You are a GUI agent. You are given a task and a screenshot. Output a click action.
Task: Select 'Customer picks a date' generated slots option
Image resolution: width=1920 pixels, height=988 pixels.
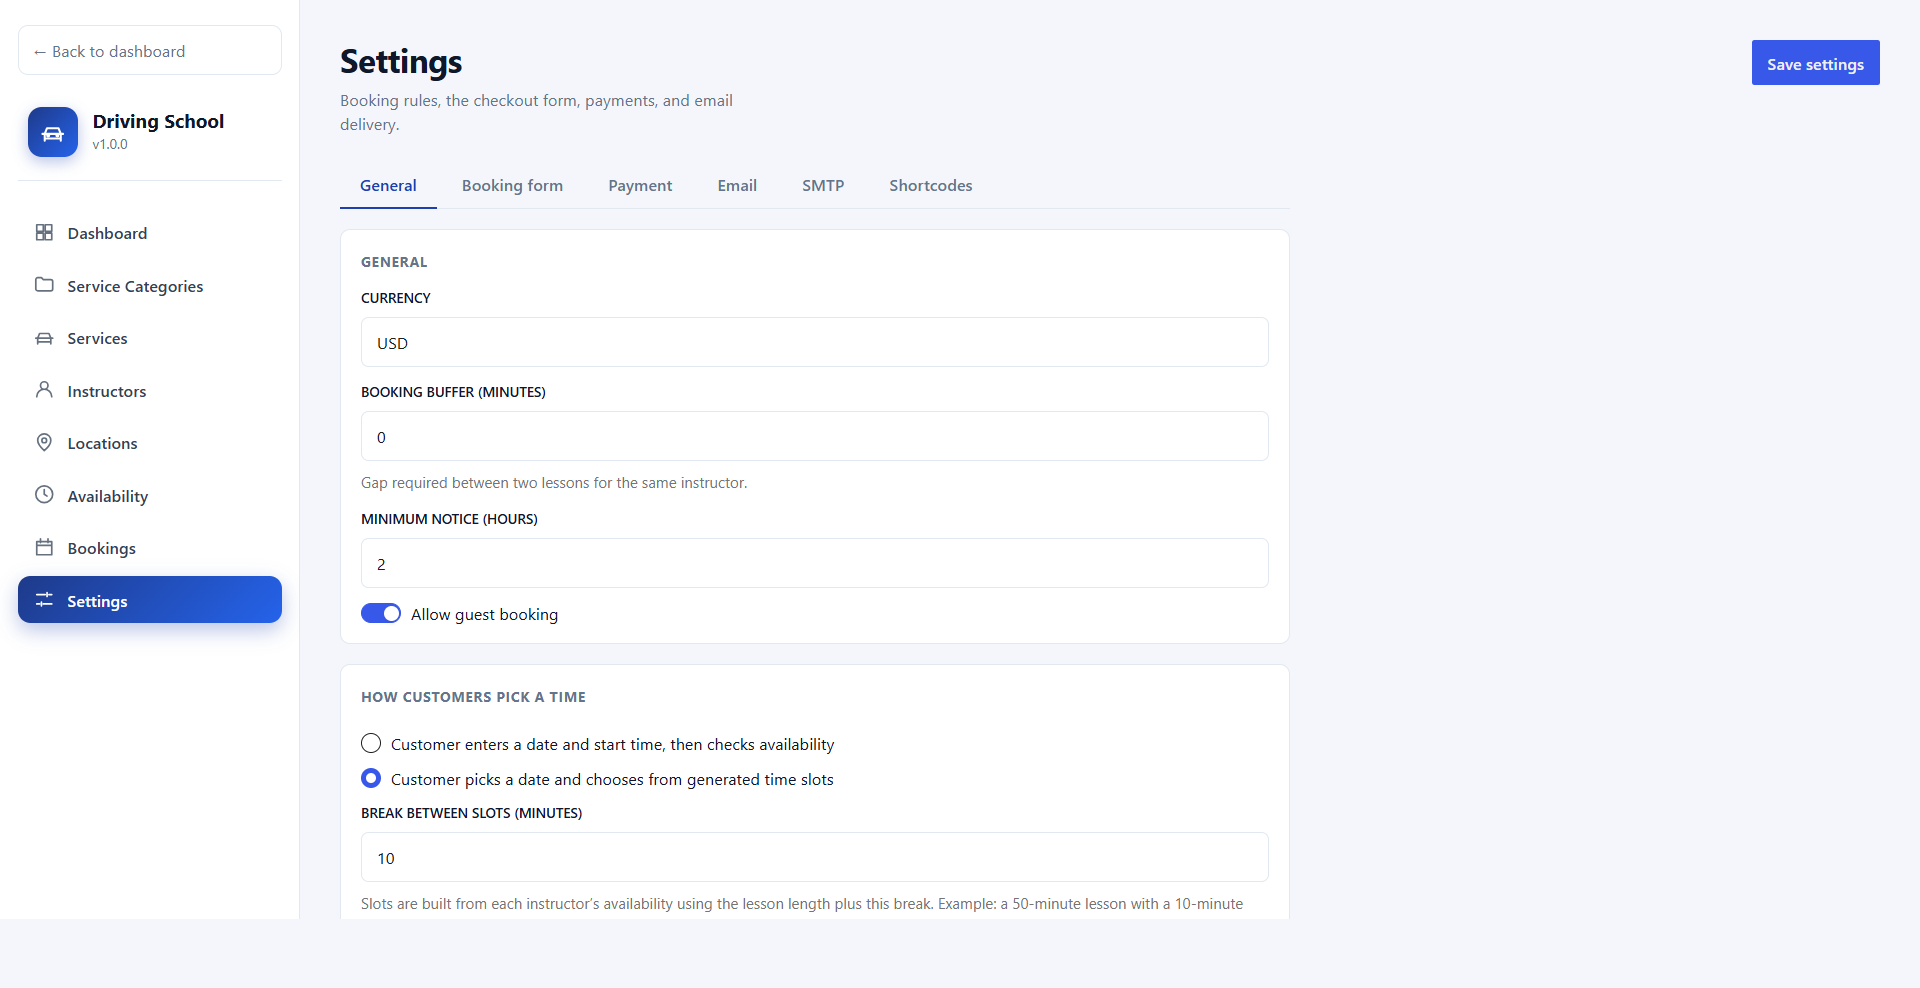[x=371, y=778]
